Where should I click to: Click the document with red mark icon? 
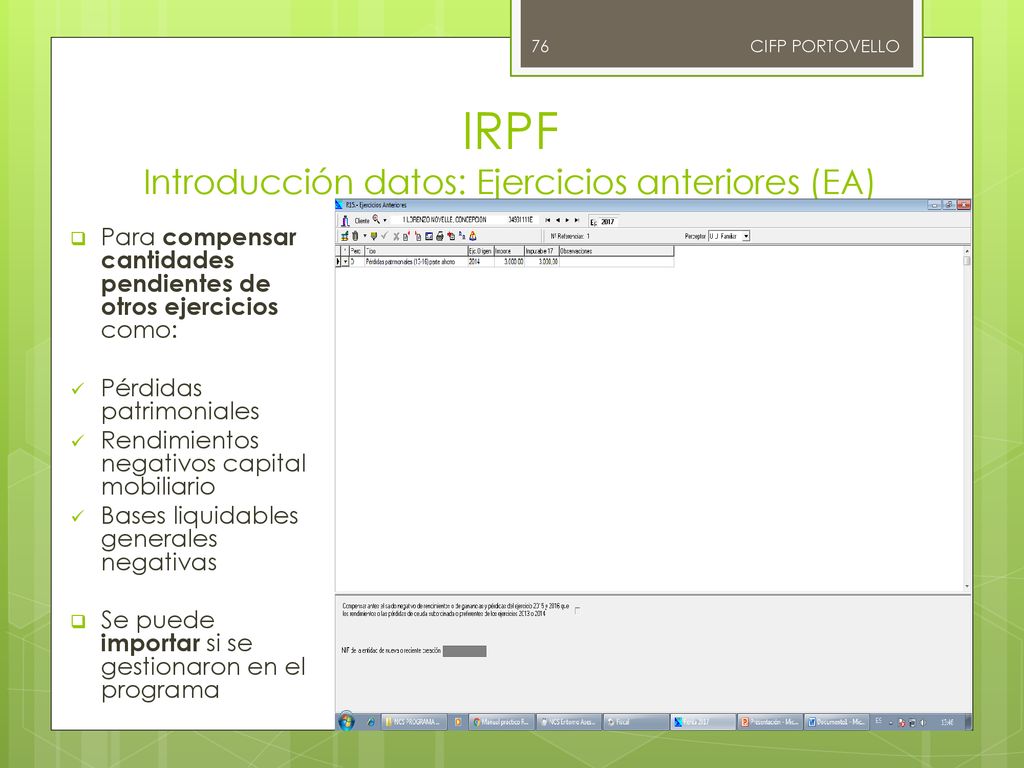pyautogui.click(x=406, y=236)
